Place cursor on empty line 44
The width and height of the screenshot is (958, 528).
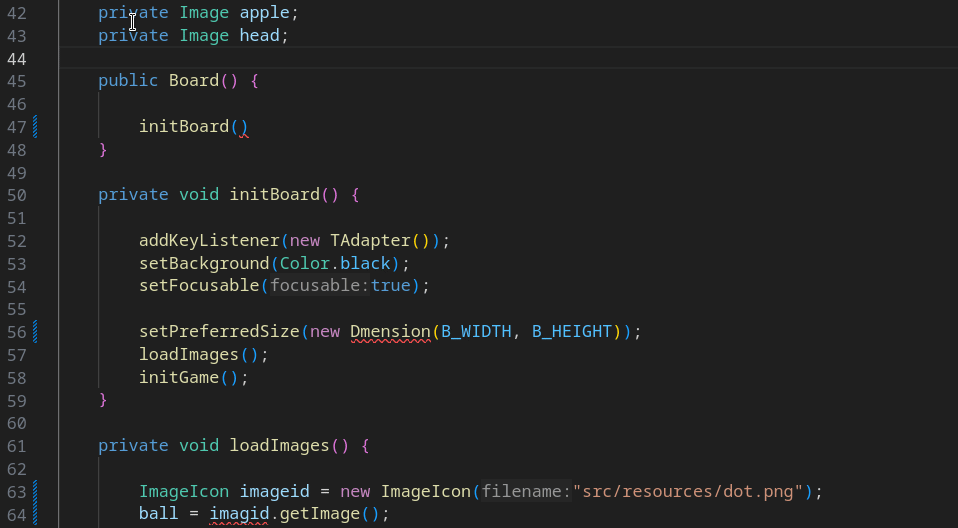coord(400,59)
